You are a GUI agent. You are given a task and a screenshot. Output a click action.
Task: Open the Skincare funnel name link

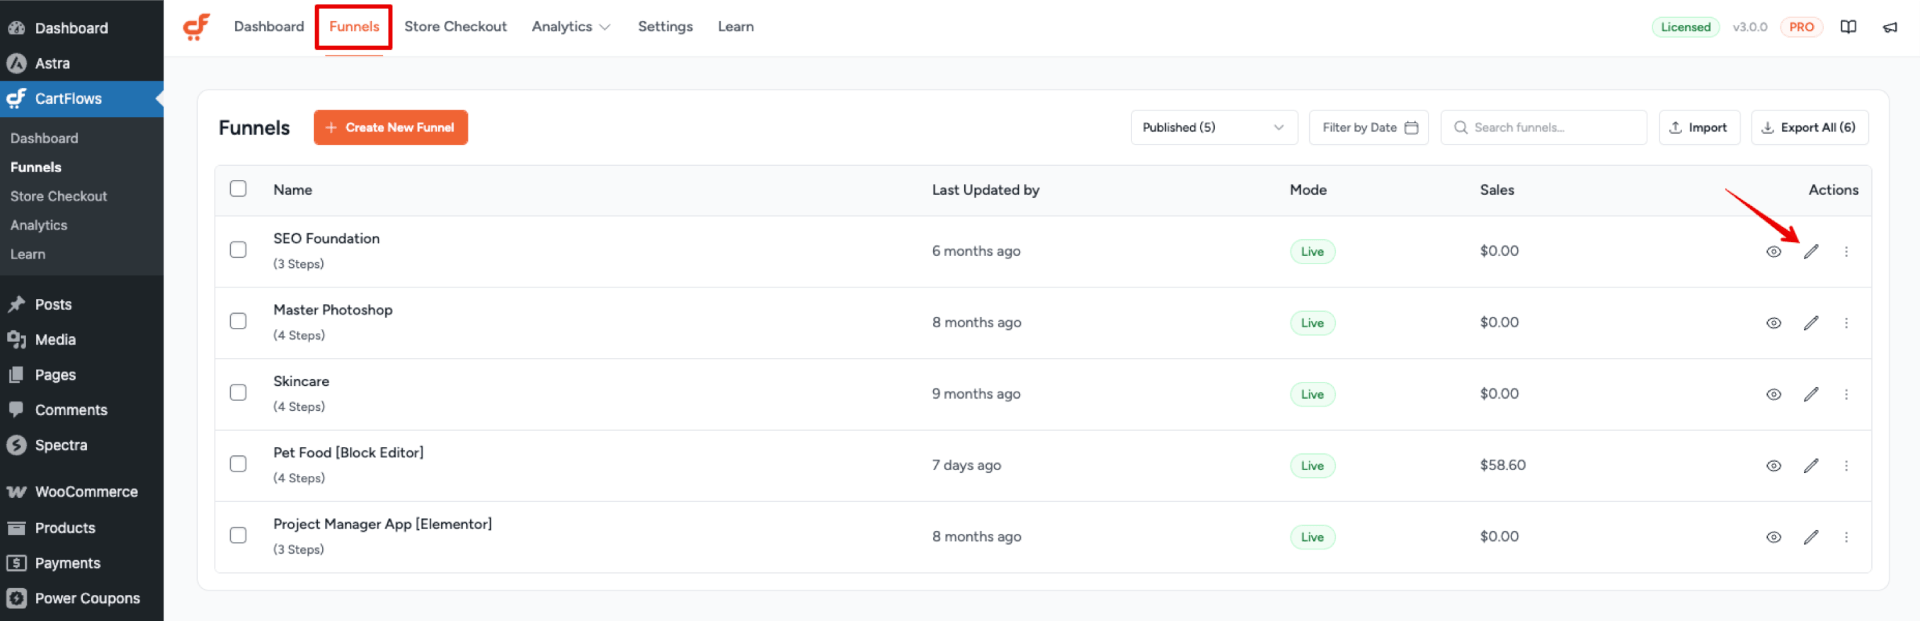coord(301,382)
